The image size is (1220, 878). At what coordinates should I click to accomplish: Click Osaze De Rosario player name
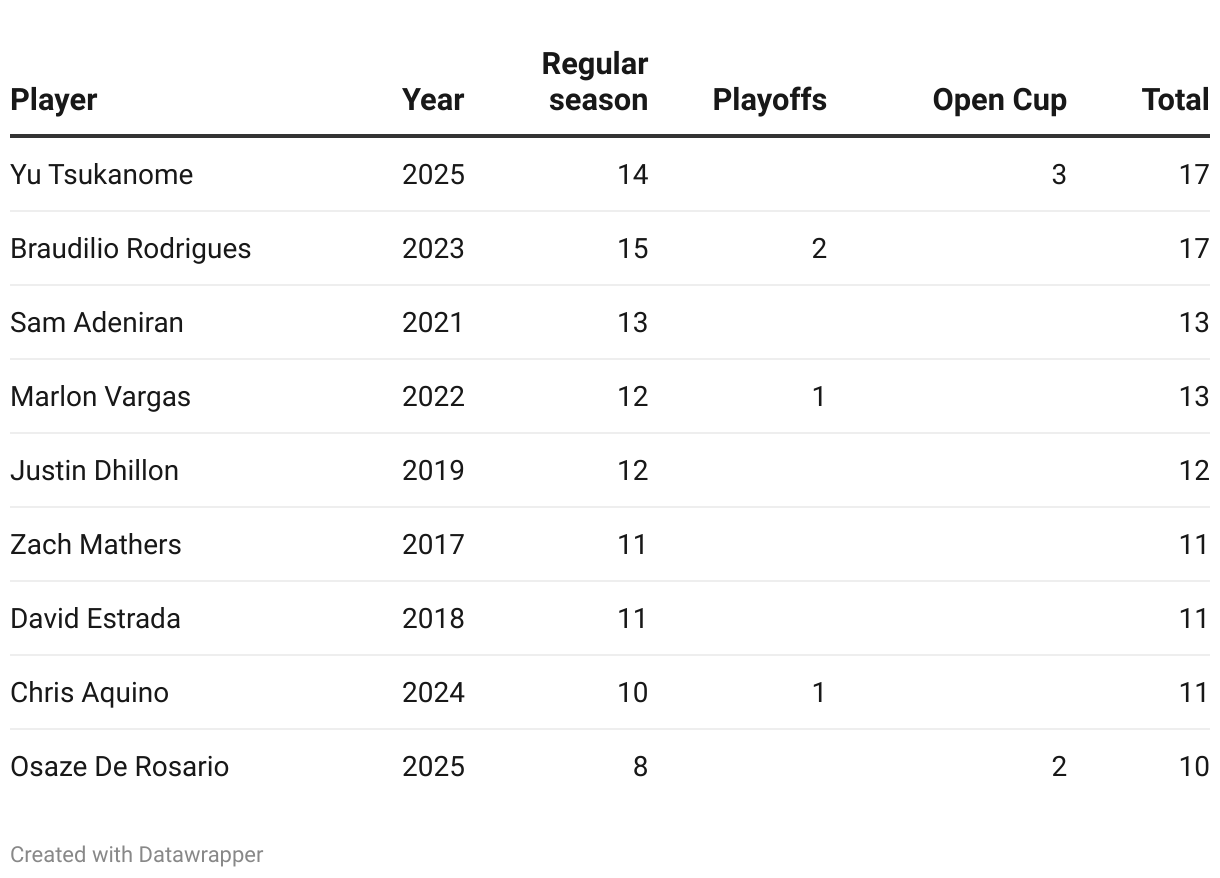120,766
